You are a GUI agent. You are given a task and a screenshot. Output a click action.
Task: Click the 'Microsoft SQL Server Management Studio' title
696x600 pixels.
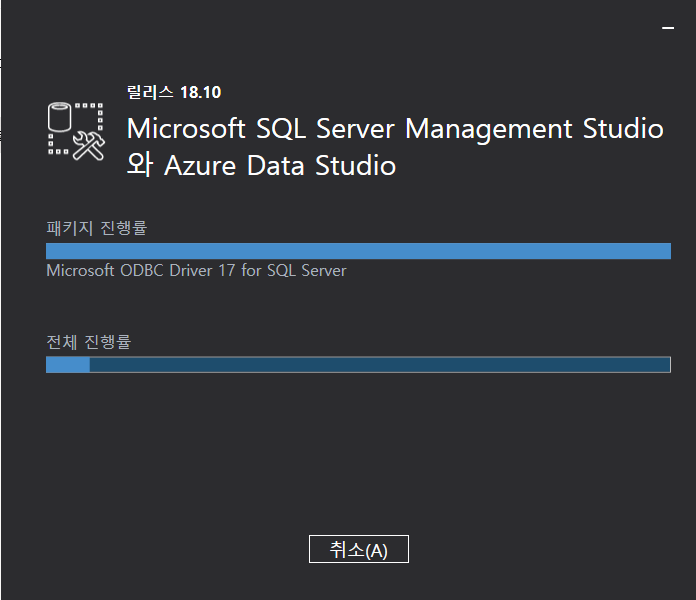tap(395, 129)
